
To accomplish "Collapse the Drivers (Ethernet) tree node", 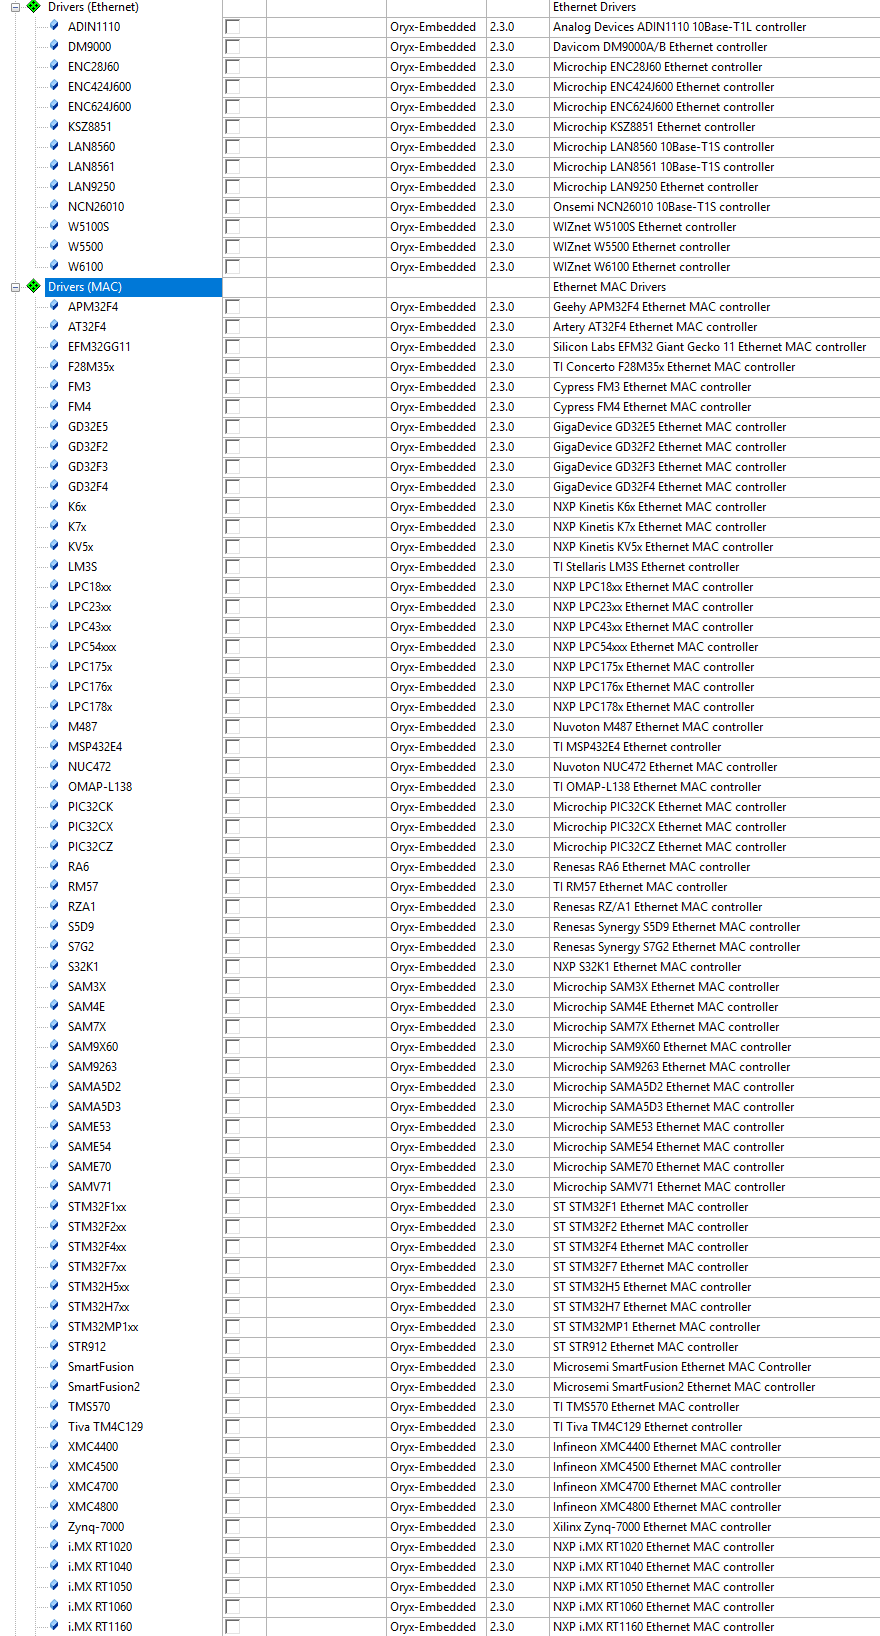I will tap(15, 7).
